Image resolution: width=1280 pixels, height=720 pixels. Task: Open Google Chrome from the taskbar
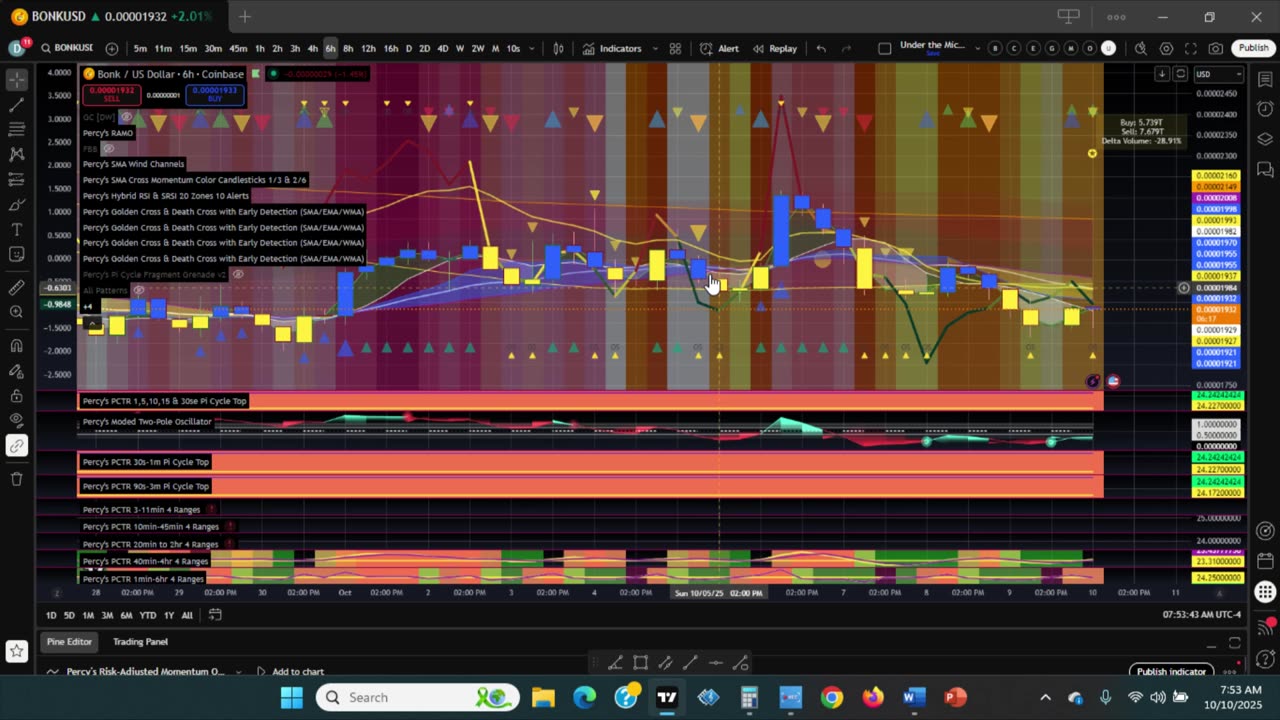coord(832,697)
